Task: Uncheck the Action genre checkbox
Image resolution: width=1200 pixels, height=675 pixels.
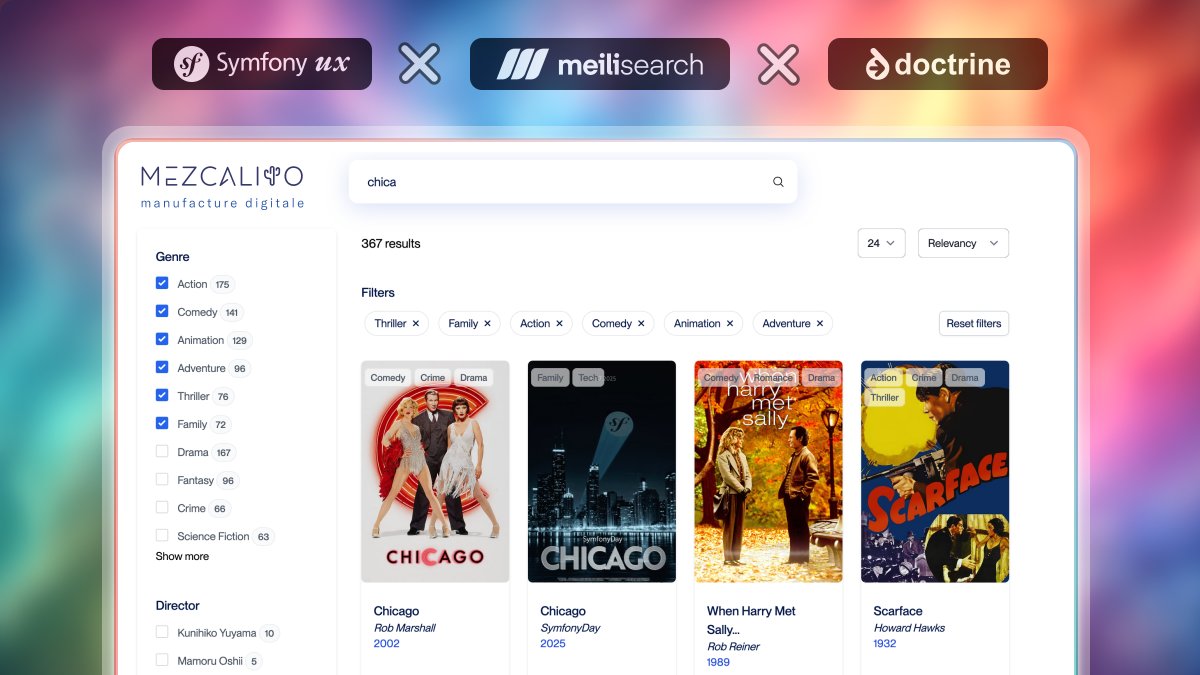Action: 162,283
